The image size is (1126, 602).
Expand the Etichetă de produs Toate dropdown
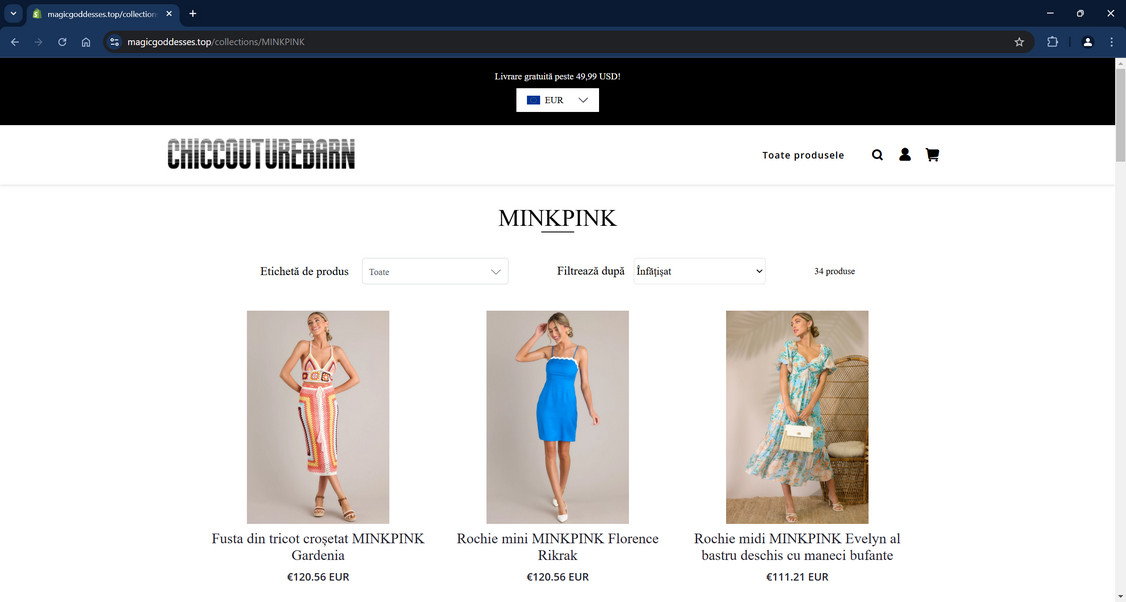click(435, 272)
